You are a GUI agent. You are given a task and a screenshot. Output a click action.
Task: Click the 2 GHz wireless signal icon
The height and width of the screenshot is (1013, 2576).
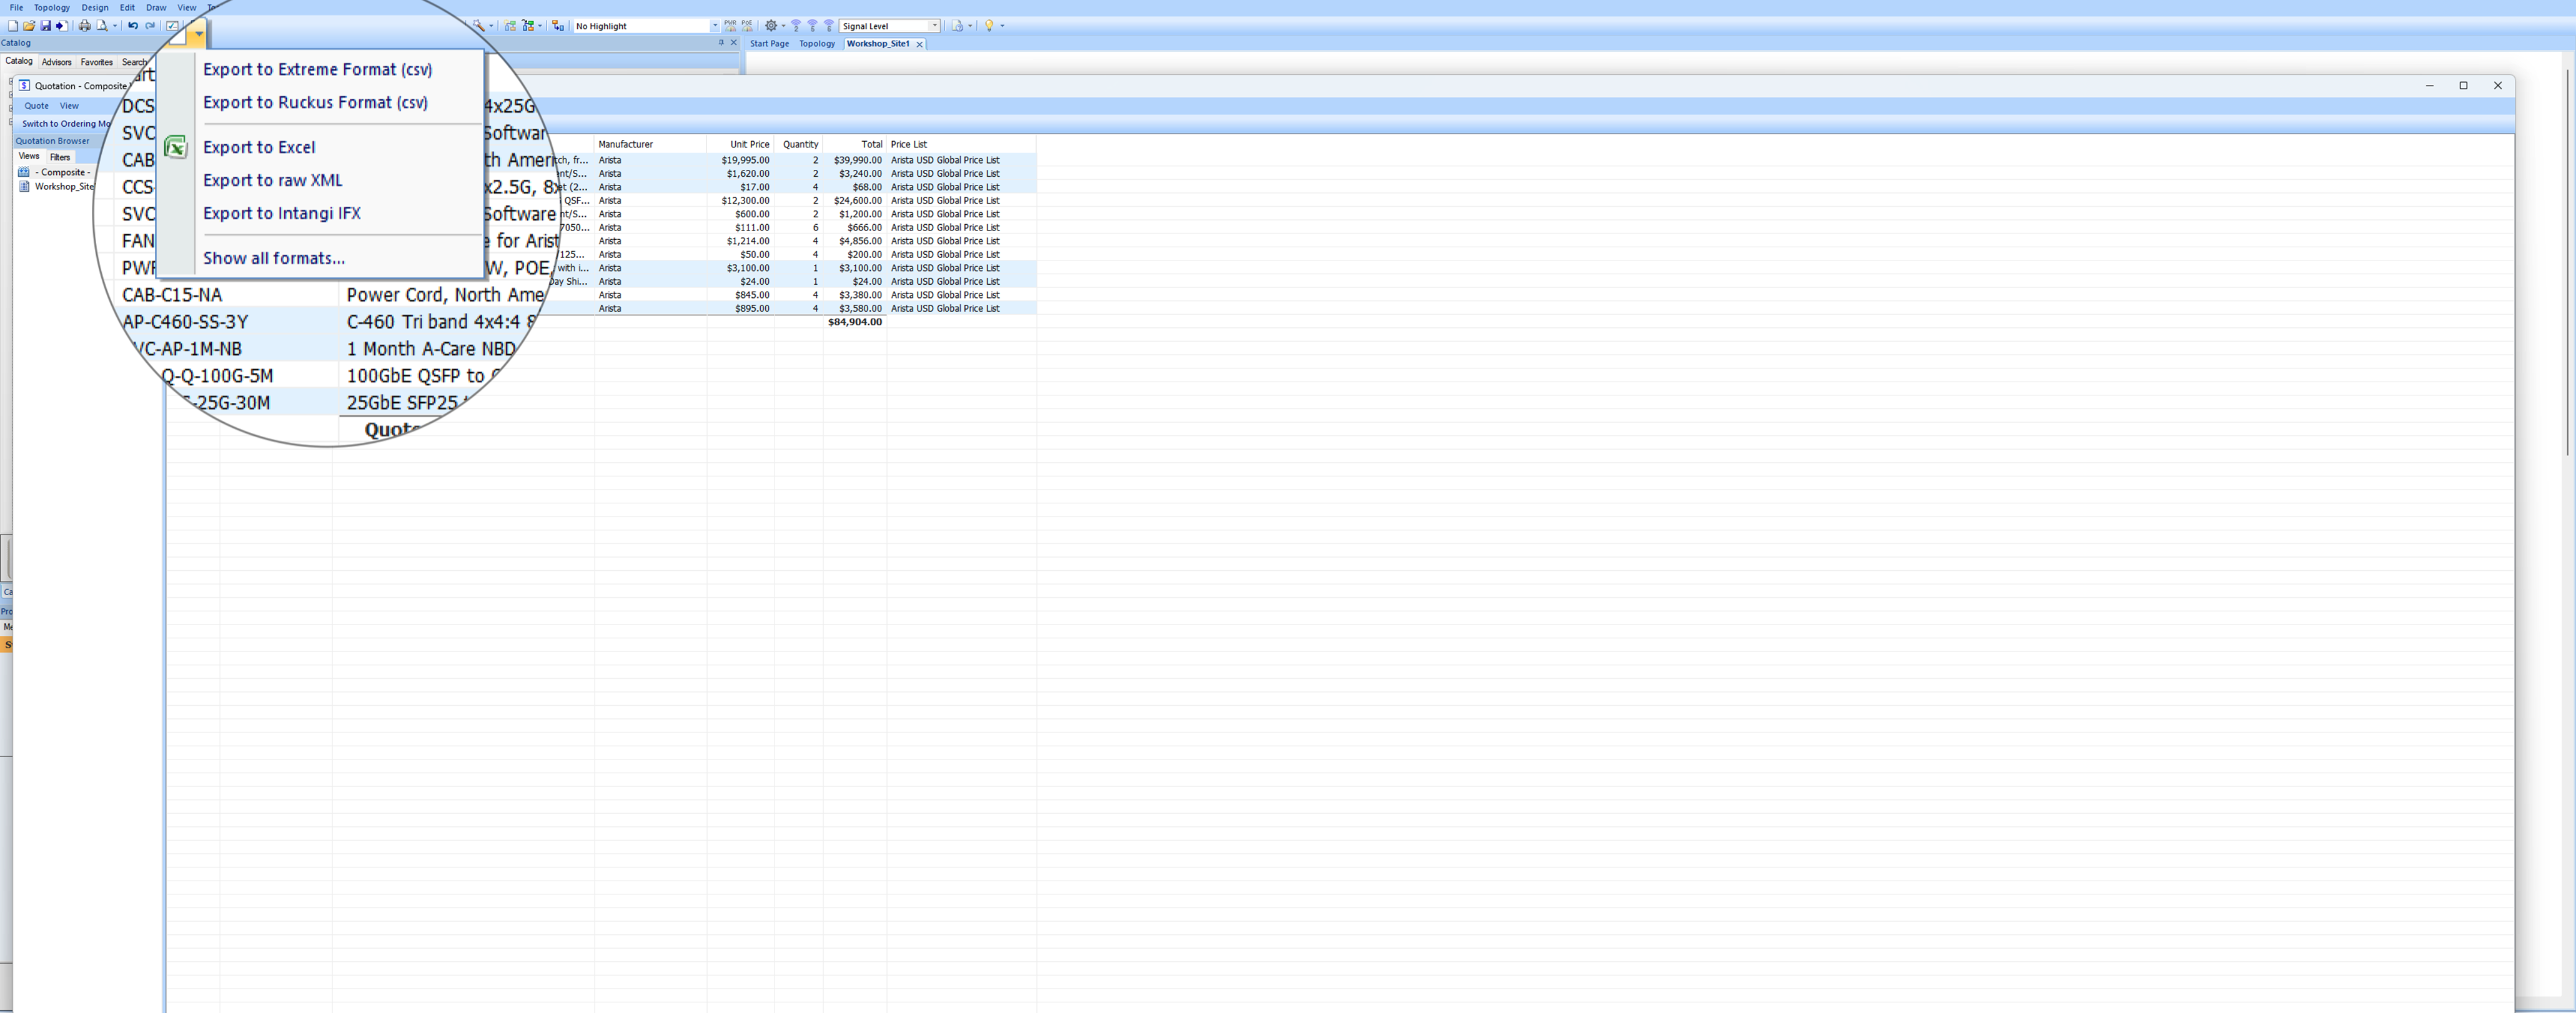(x=796, y=26)
